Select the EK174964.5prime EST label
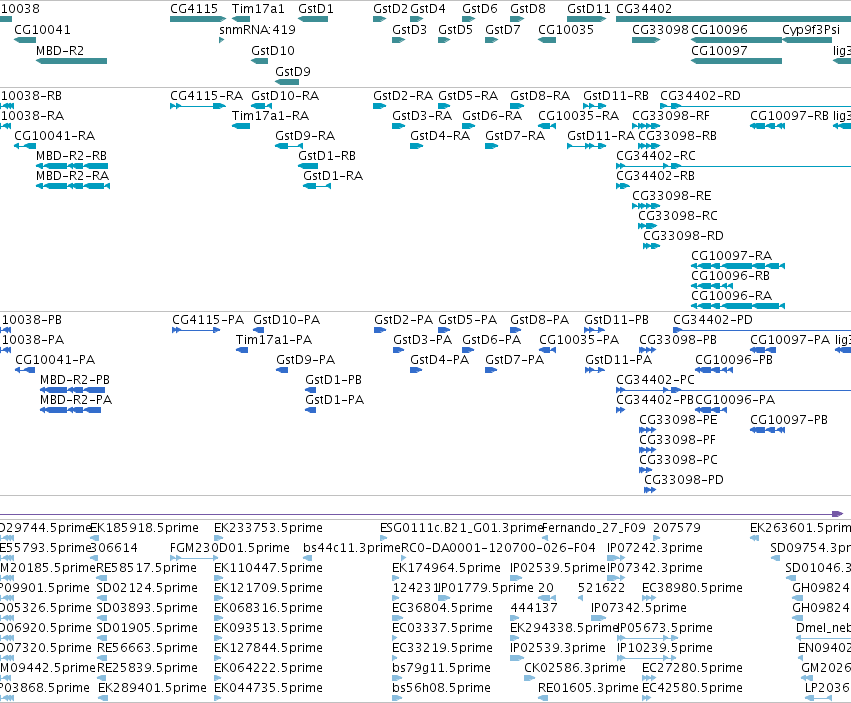This screenshot has height=703, width=851. tap(446, 568)
